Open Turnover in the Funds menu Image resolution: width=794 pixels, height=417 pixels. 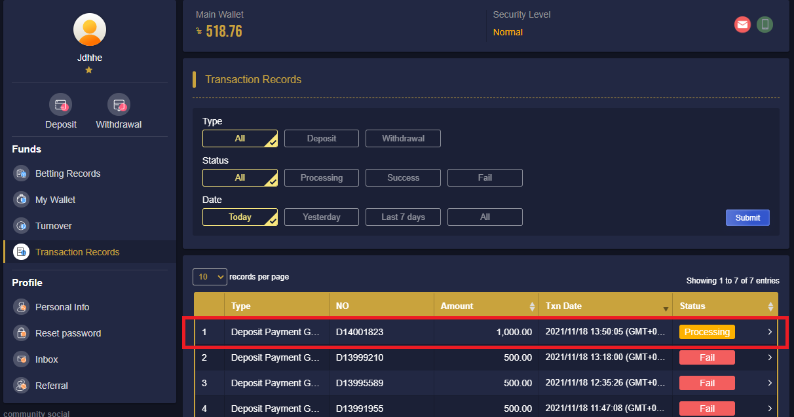pyautogui.click(x=53, y=226)
